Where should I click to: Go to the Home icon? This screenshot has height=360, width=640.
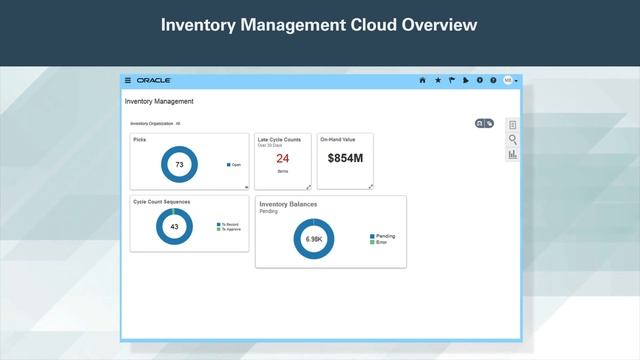[x=422, y=80]
